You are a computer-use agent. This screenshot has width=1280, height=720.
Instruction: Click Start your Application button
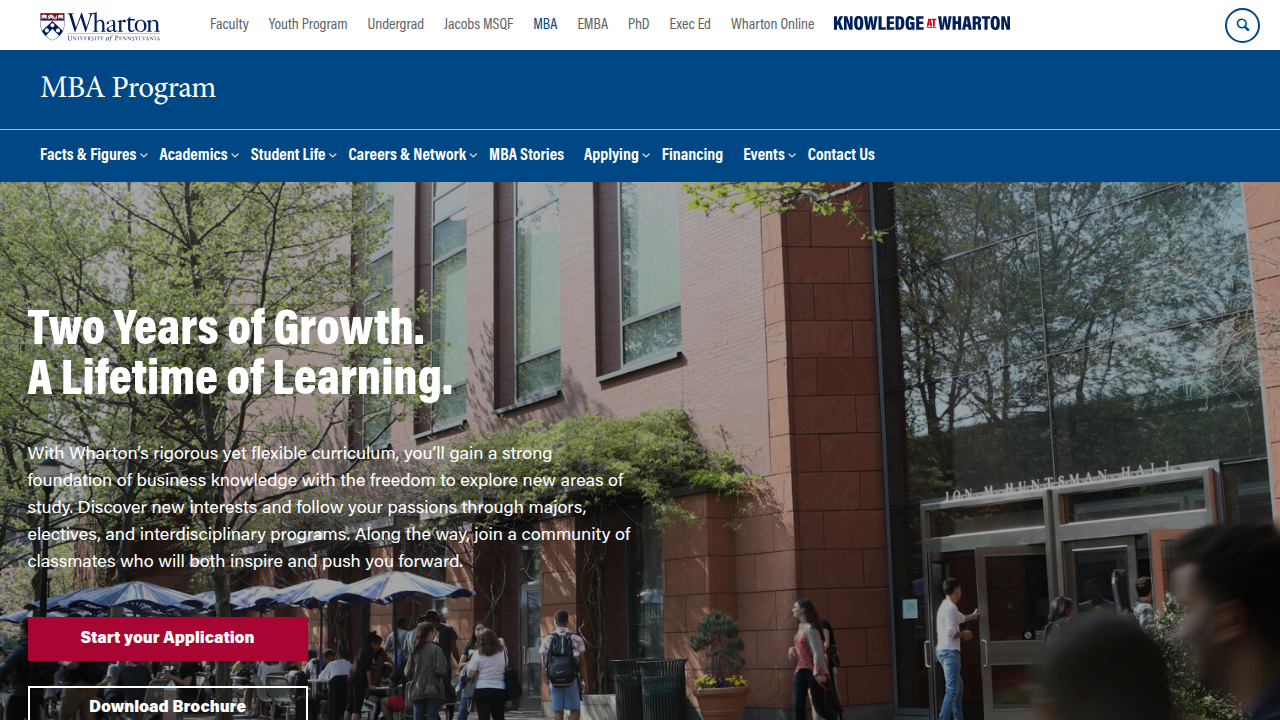[168, 639]
